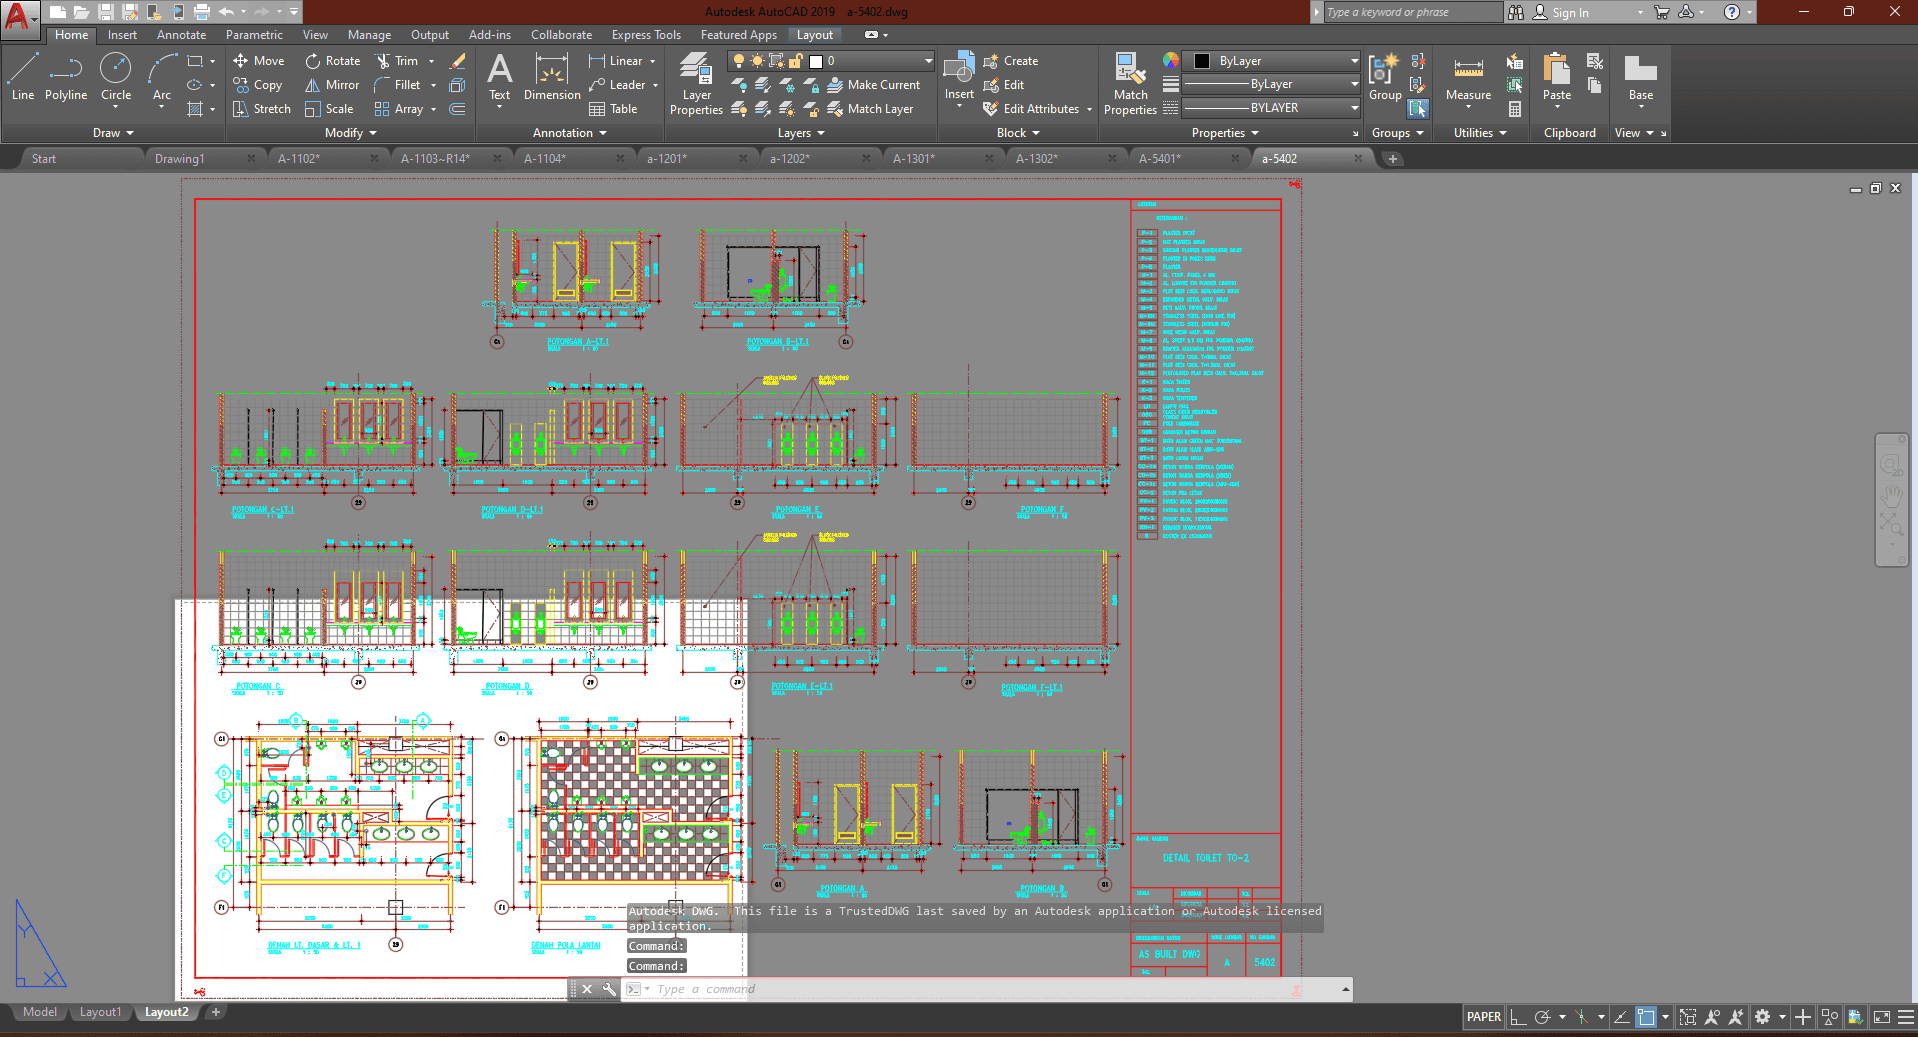Viewport: 1918px width, 1037px height.
Task: Toggle PAPER space button in status bar
Action: pos(1483,1017)
